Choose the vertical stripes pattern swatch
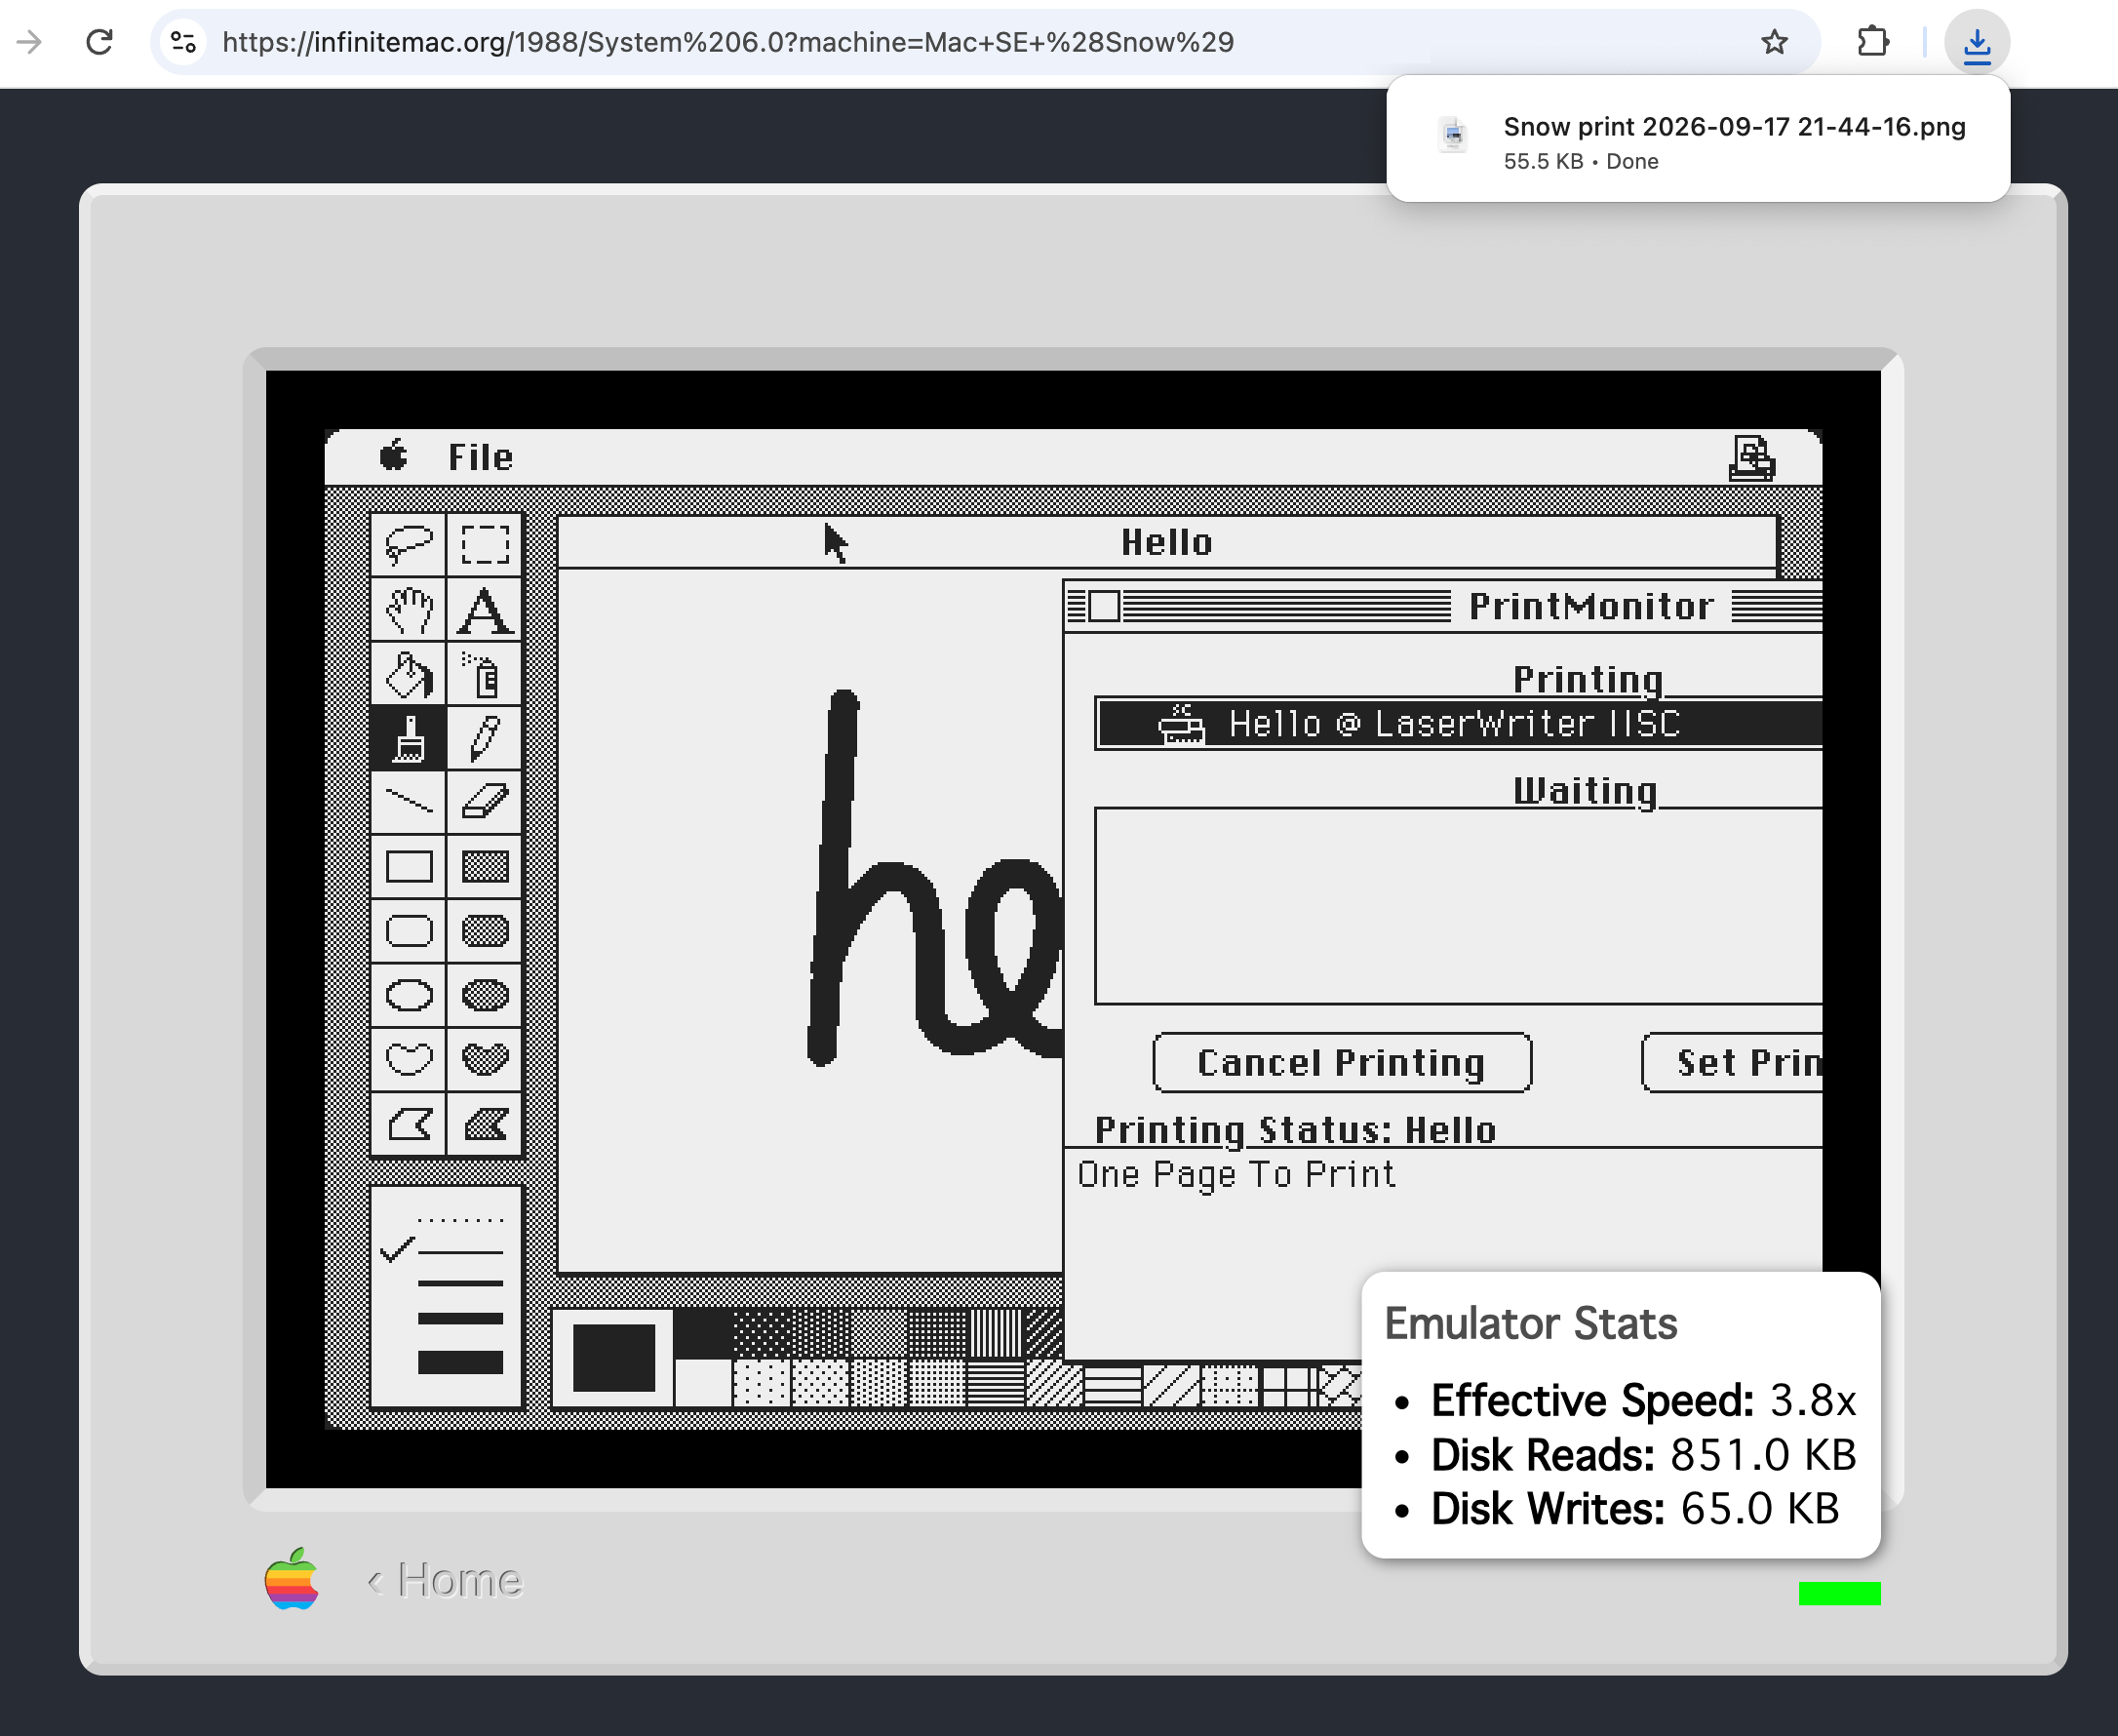This screenshot has width=2118, height=1736. (x=995, y=1335)
